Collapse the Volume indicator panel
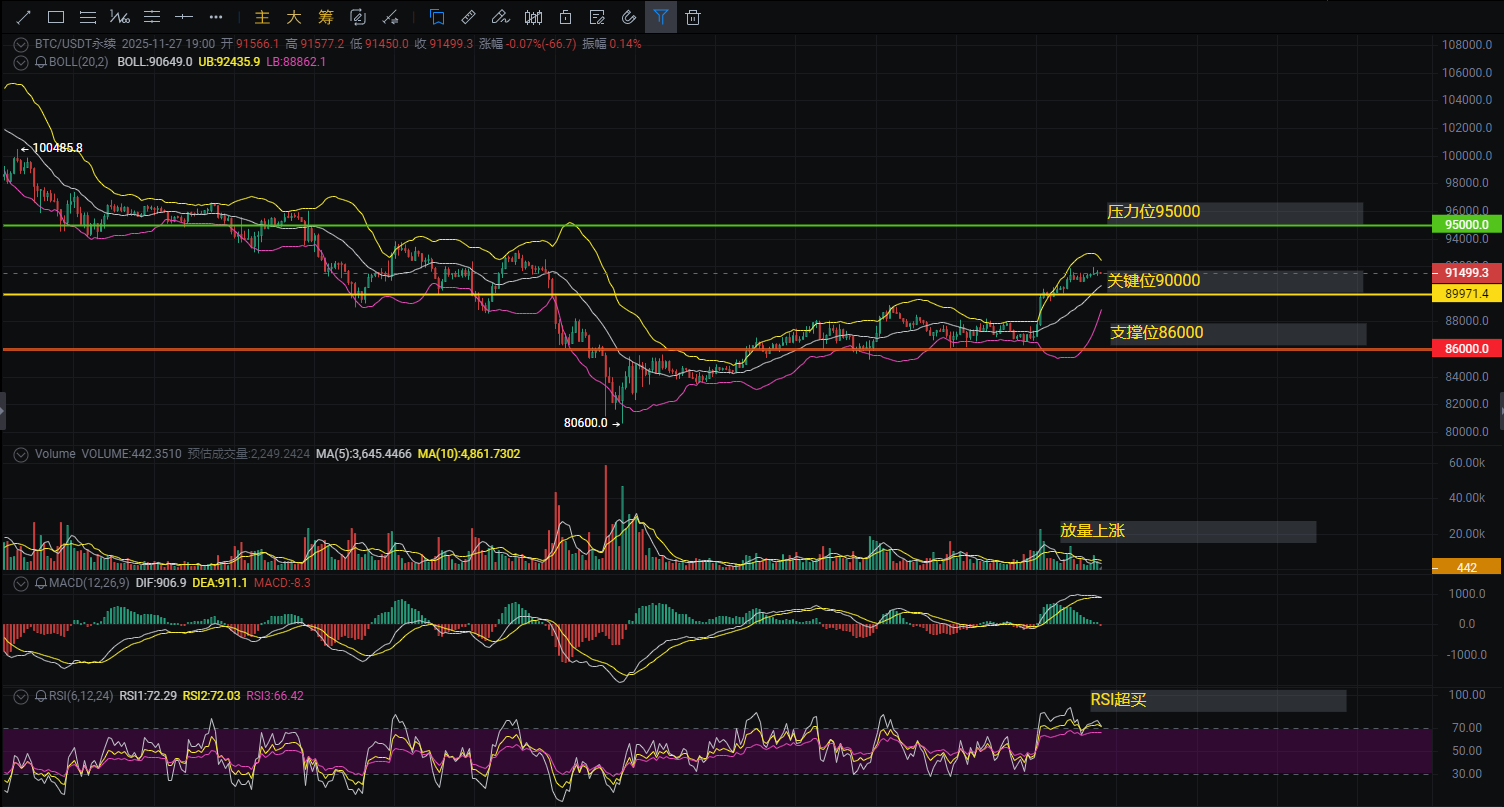Viewport: 1504px width, 807px height. (21, 454)
